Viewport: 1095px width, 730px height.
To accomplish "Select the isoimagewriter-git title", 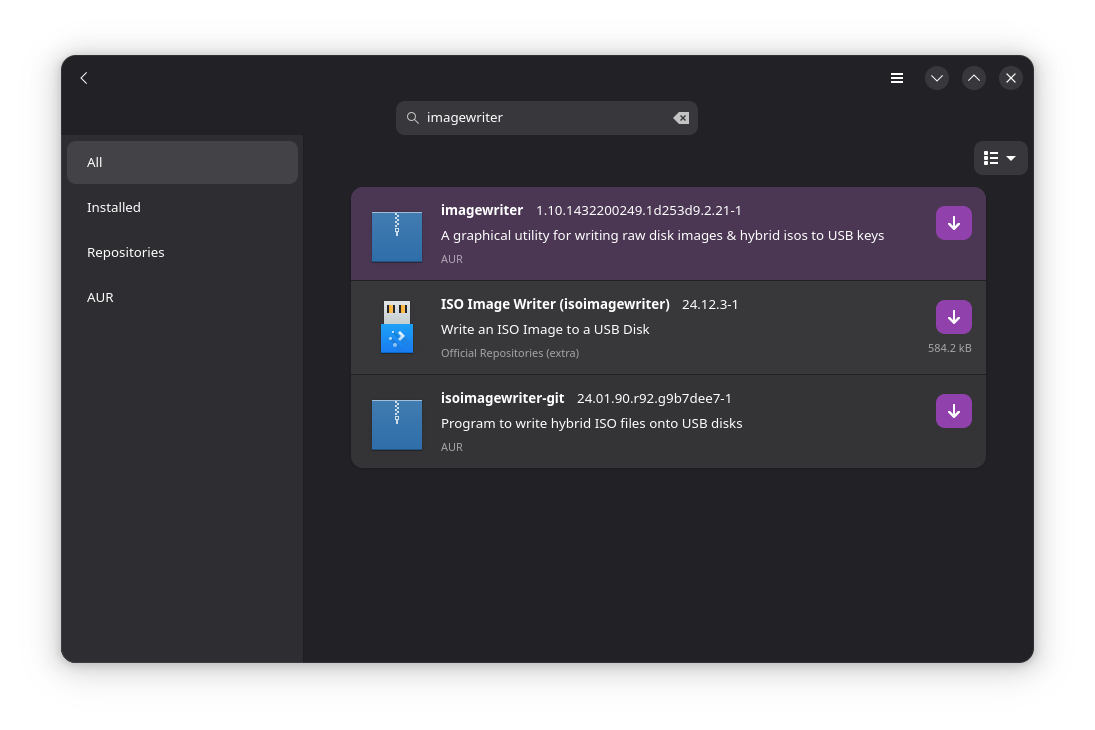I will [502, 398].
